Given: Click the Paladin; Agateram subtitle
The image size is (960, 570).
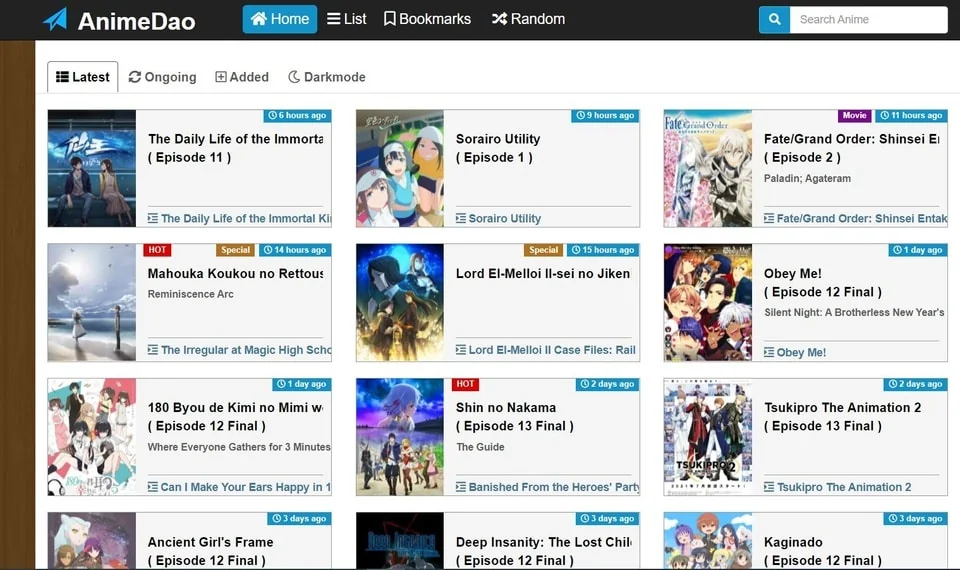Looking at the screenshot, I should [x=807, y=178].
